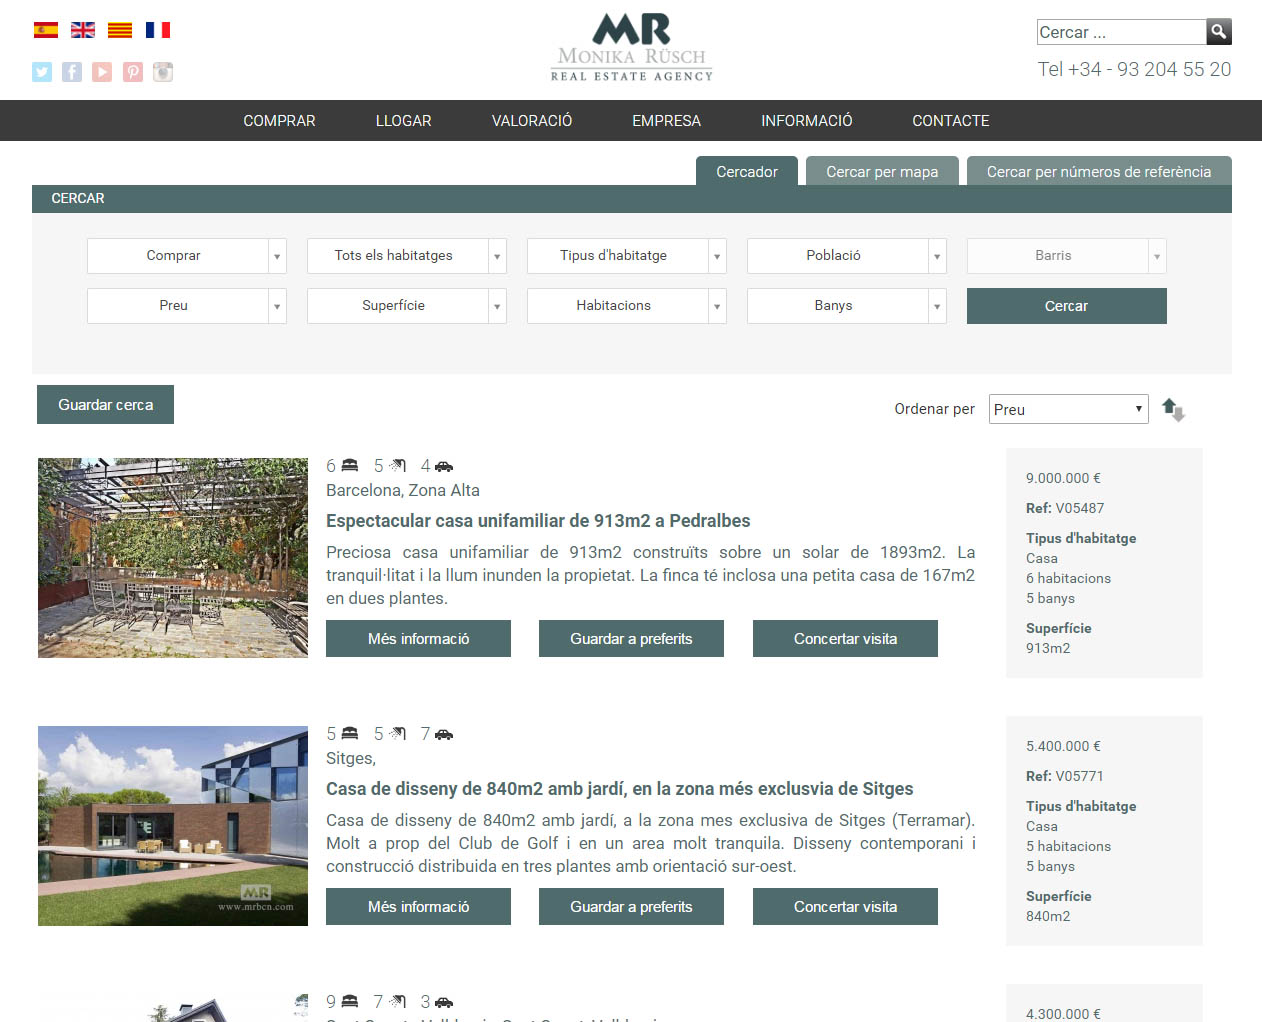Toggle the sort order arrows icon
Viewport: 1262px width, 1022px height.
[x=1173, y=409]
